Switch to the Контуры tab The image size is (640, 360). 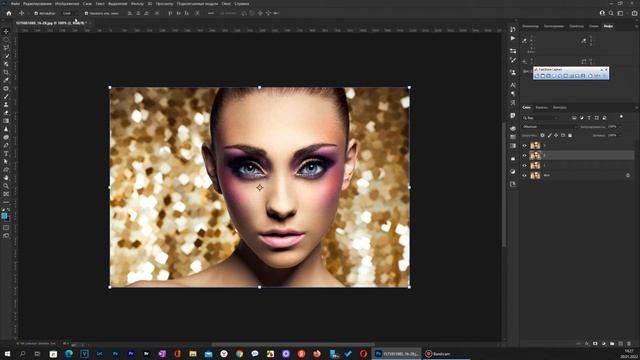coord(560,107)
